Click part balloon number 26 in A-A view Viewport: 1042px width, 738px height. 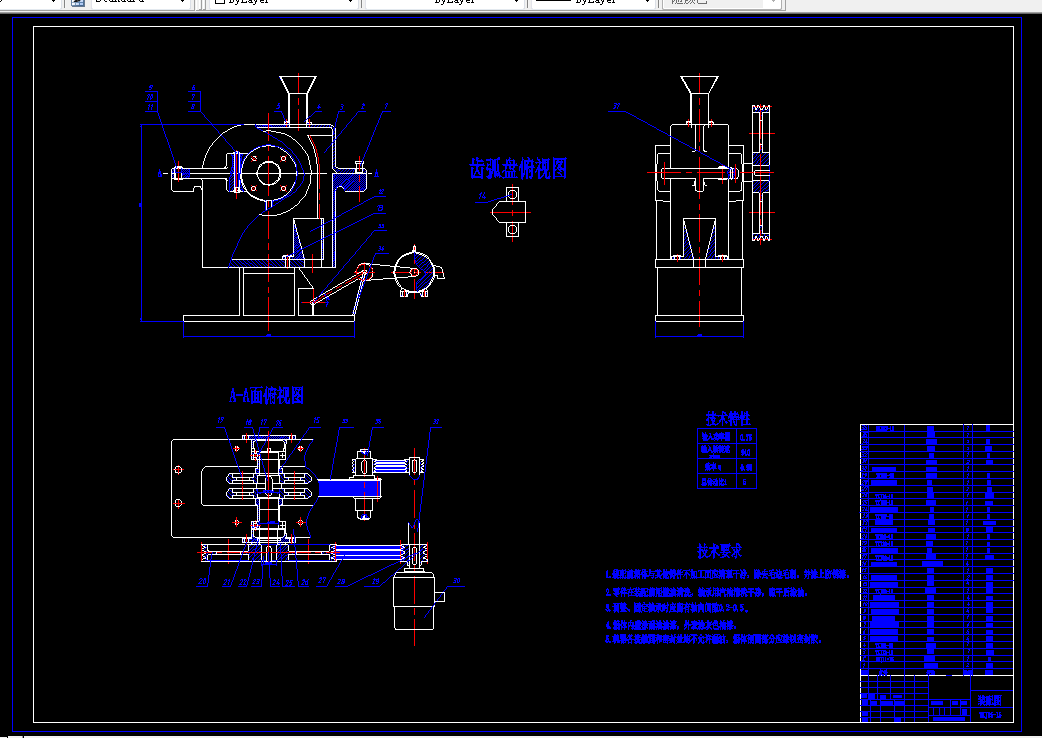pos(304,583)
